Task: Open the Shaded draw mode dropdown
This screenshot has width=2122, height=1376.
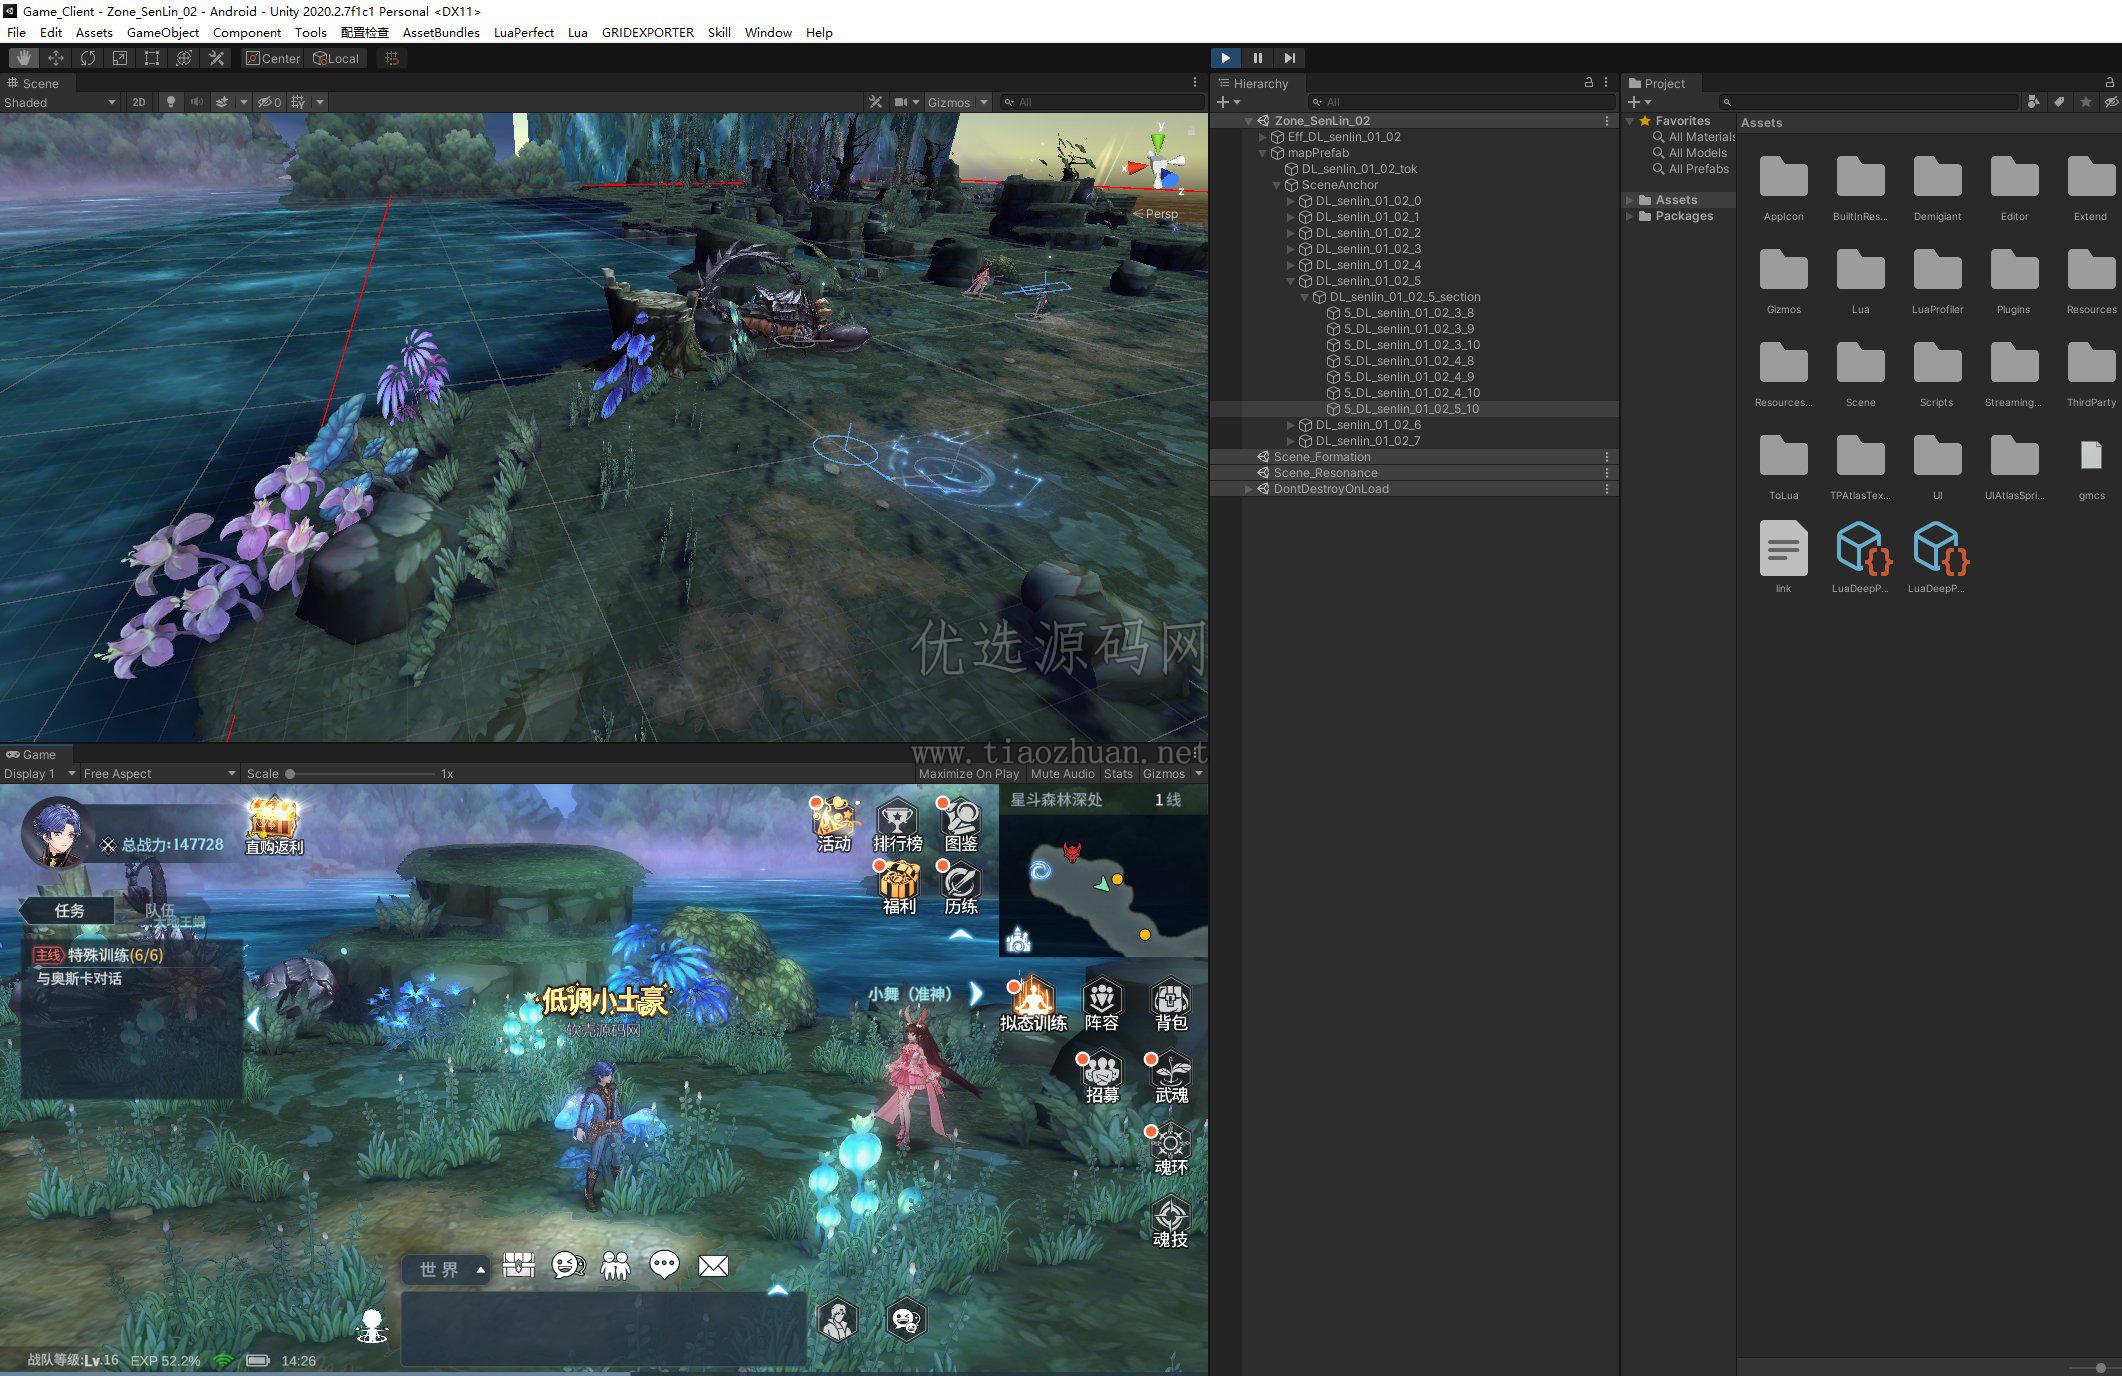Action: pyautogui.click(x=60, y=102)
